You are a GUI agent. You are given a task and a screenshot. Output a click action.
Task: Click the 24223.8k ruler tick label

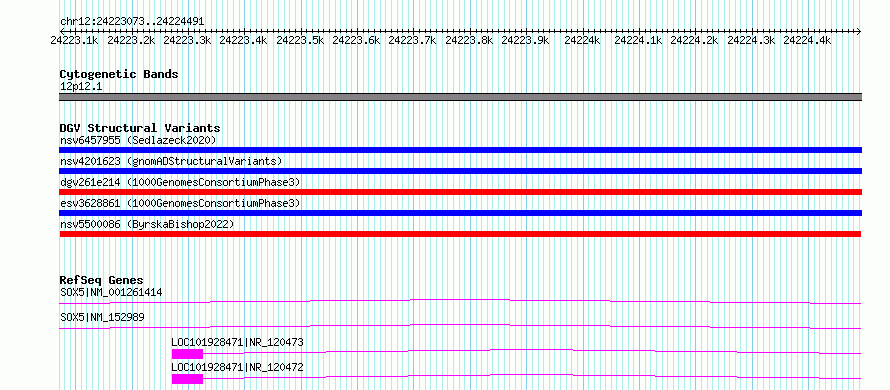(x=469, y=40)
